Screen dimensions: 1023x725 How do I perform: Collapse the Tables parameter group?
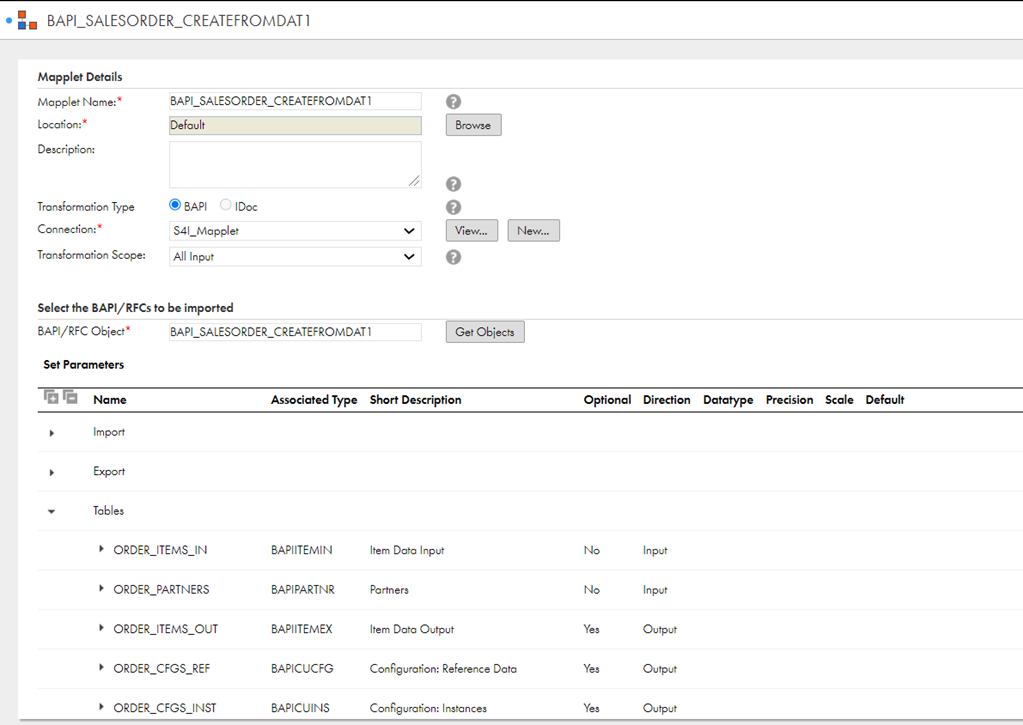52,512
